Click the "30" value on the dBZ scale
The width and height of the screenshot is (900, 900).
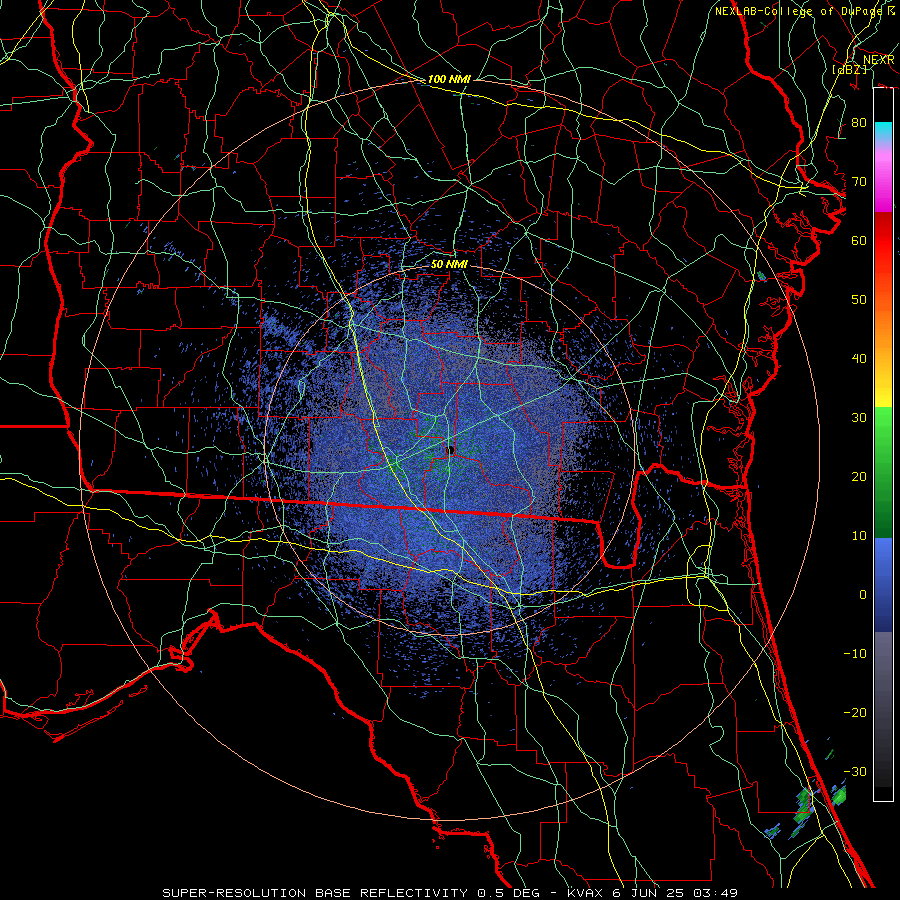[859, 417]
